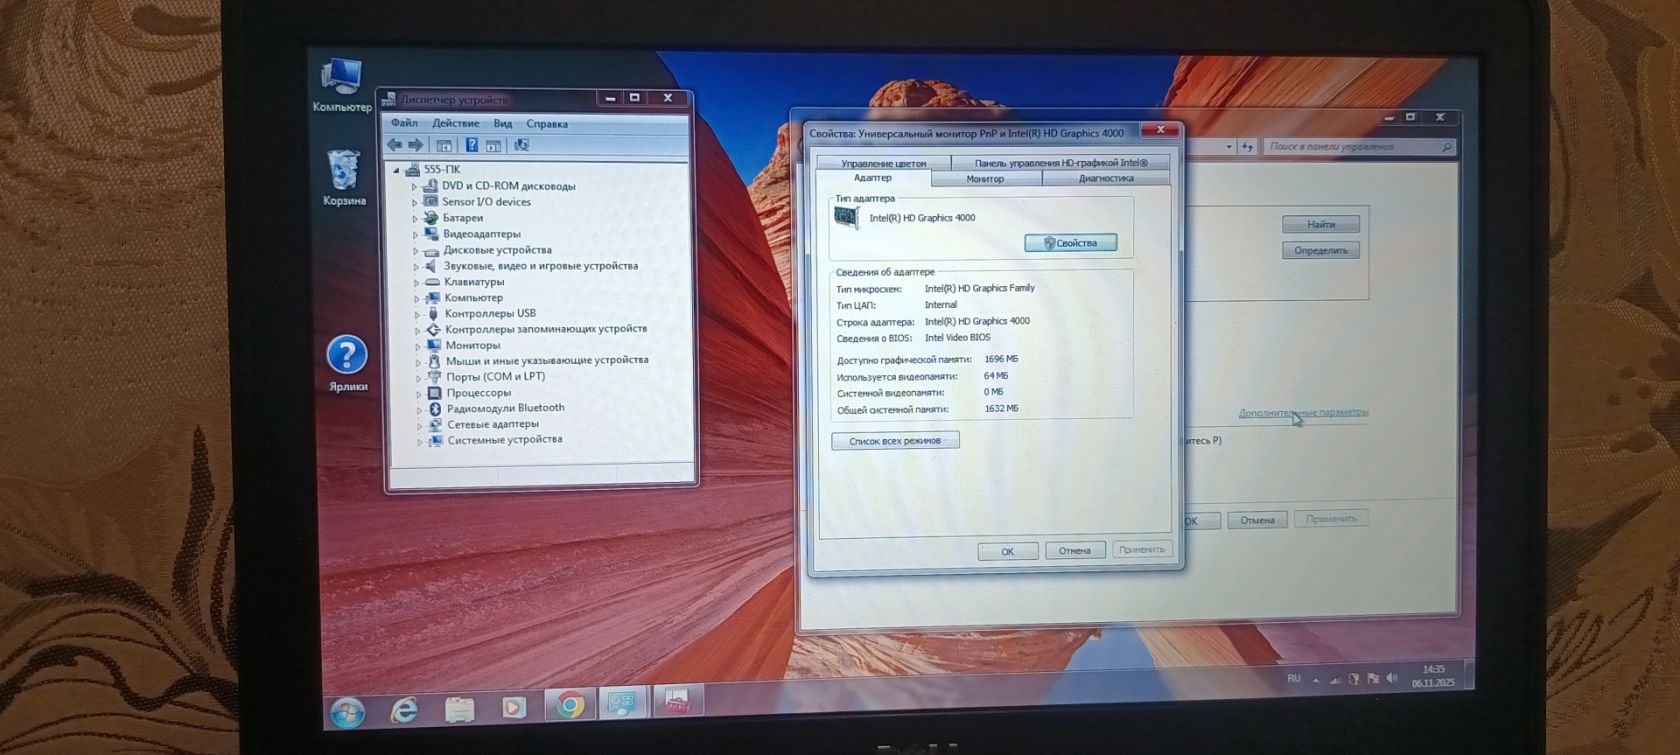Click the Action Center flag tray icon

click(1373, 679)
